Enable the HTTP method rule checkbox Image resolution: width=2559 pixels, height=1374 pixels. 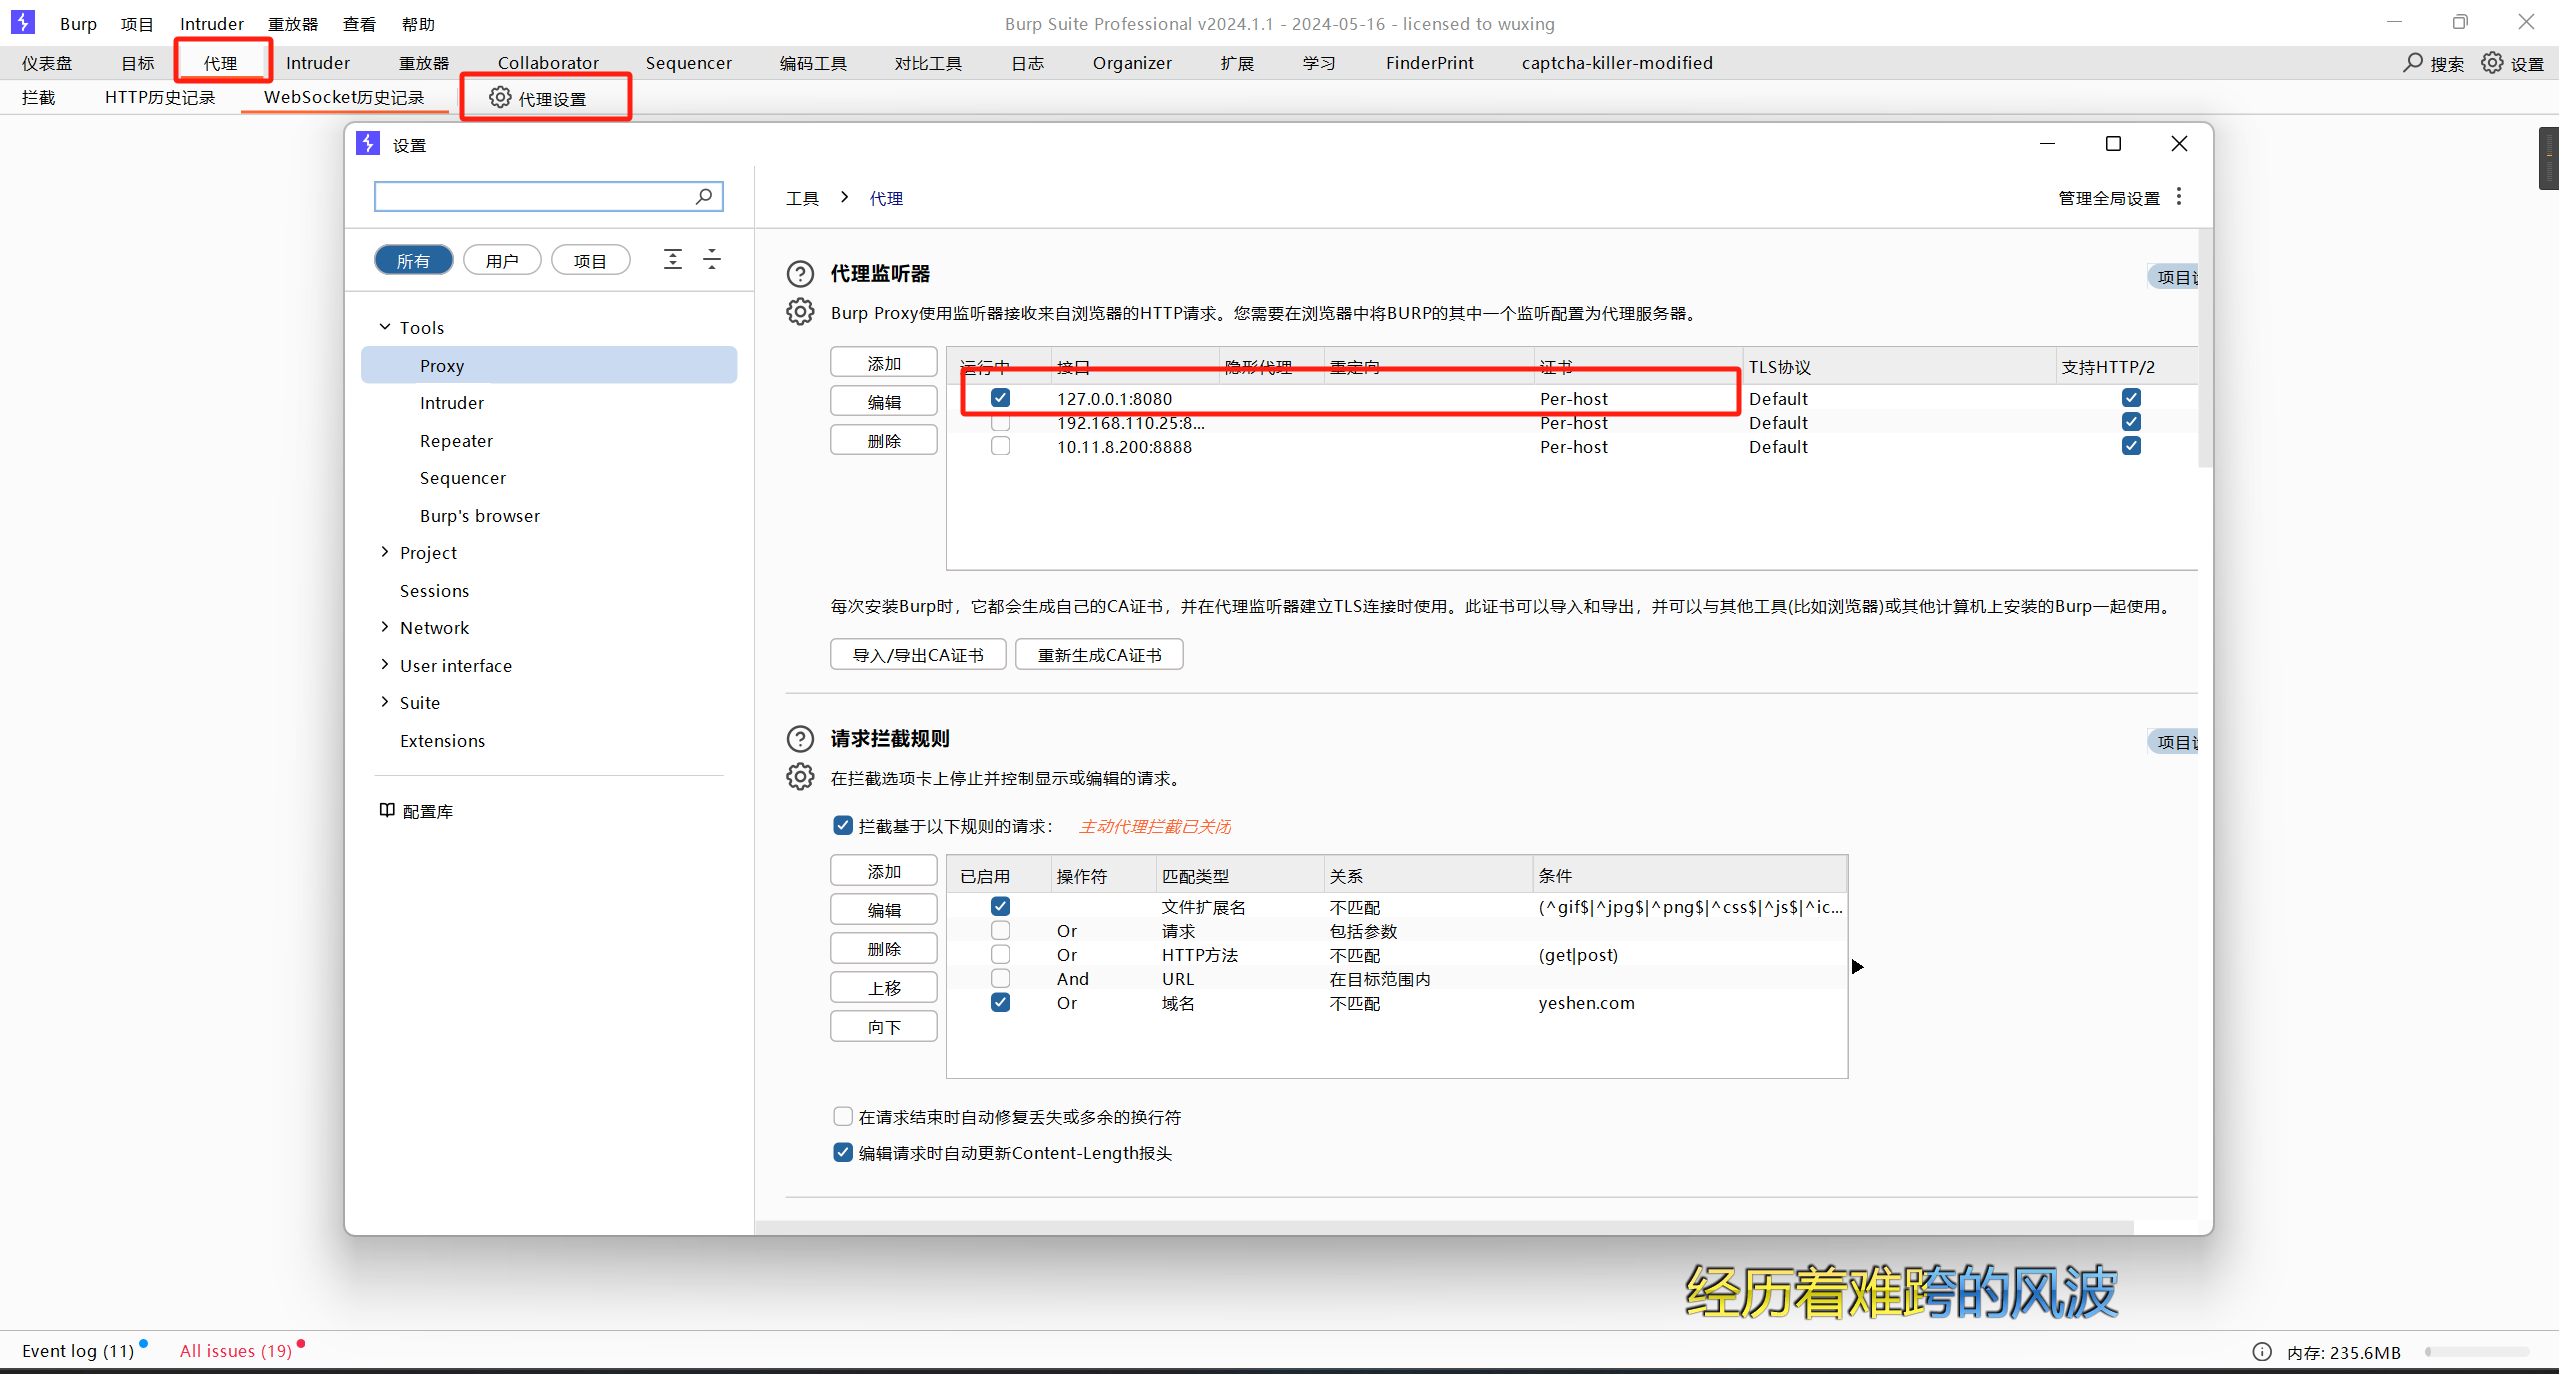pyautogui.click(x=1000, y=954)
